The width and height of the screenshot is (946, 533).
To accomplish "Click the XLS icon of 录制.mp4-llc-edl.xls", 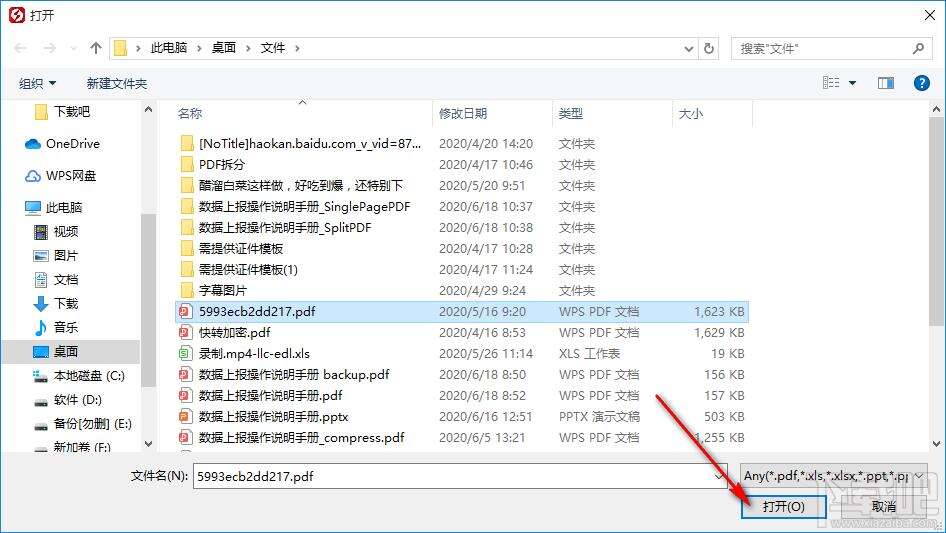I will [185, 354].
